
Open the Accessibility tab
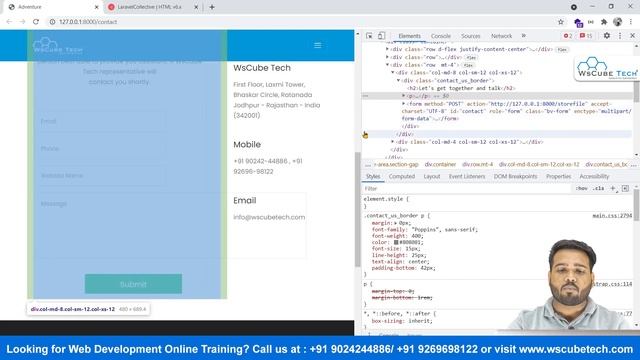(x=594, y=176)
